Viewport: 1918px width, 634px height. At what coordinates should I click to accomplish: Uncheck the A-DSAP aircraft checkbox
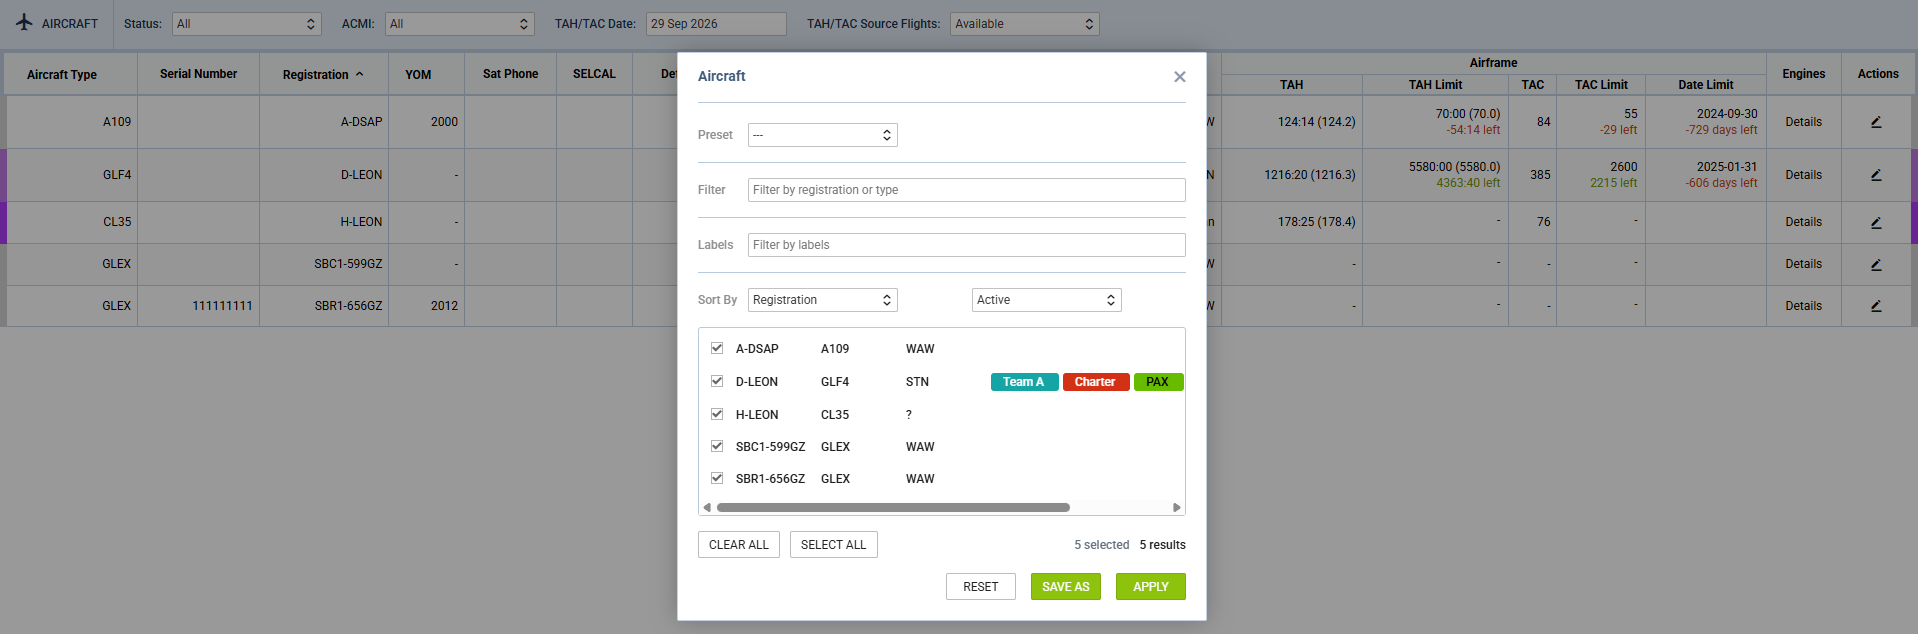point(717,348)
